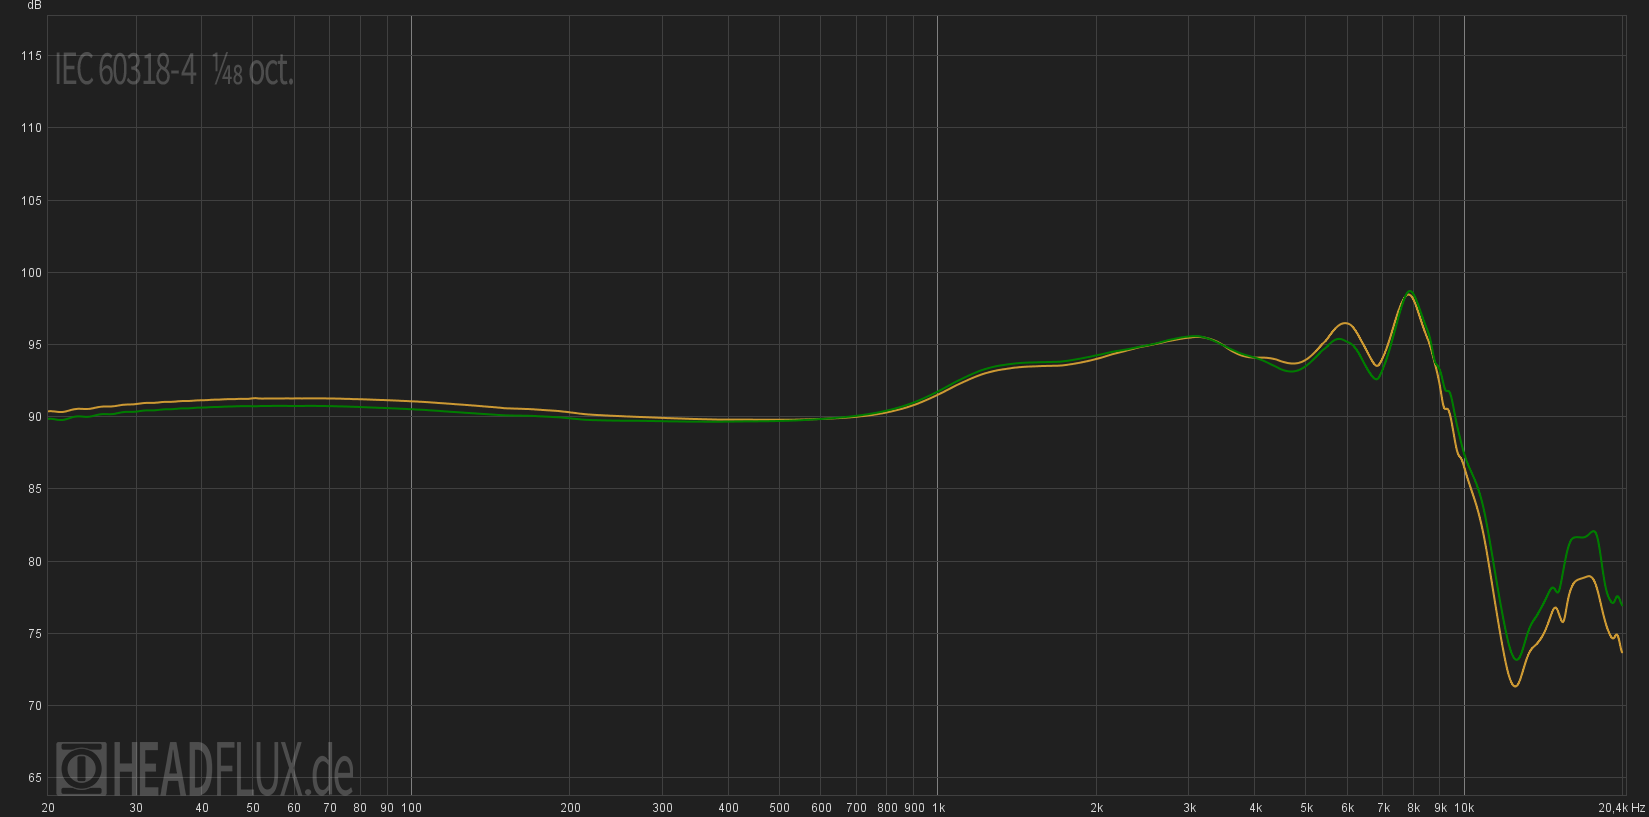
Task: Click the 700 Hz frequency axis label
Action: pos(856,808)
